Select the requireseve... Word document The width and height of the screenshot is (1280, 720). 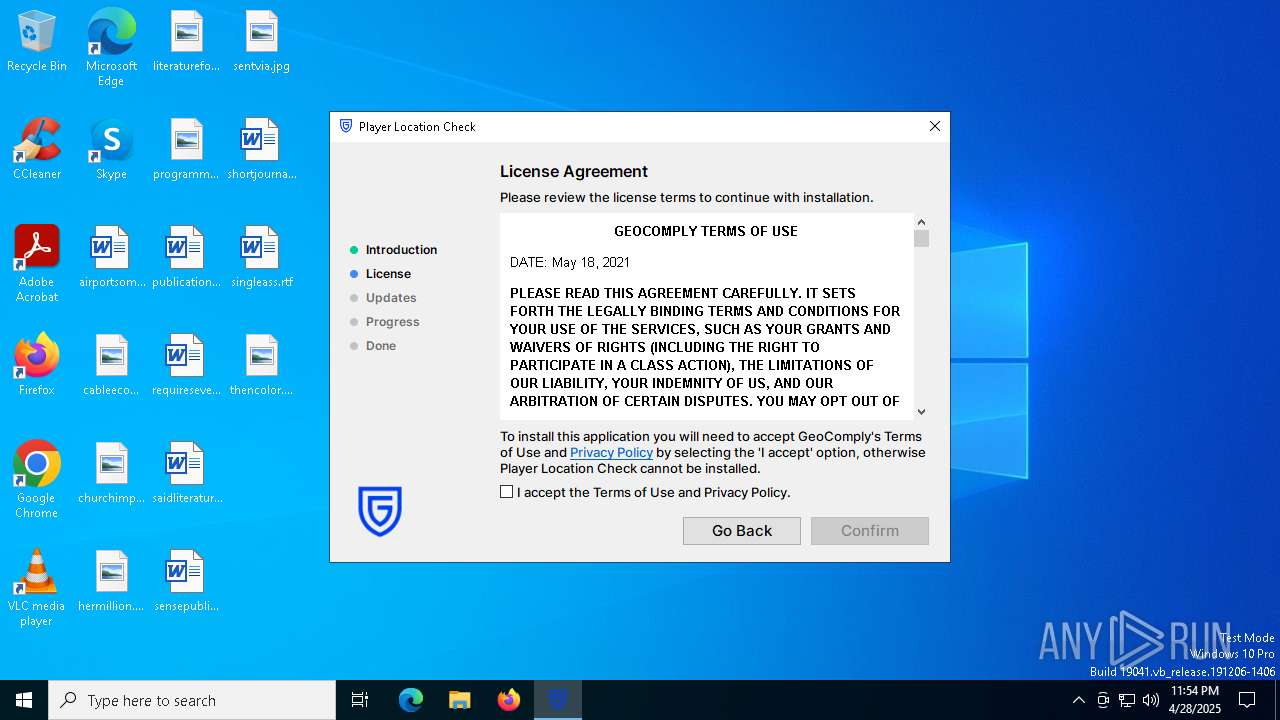click(186, 366)
